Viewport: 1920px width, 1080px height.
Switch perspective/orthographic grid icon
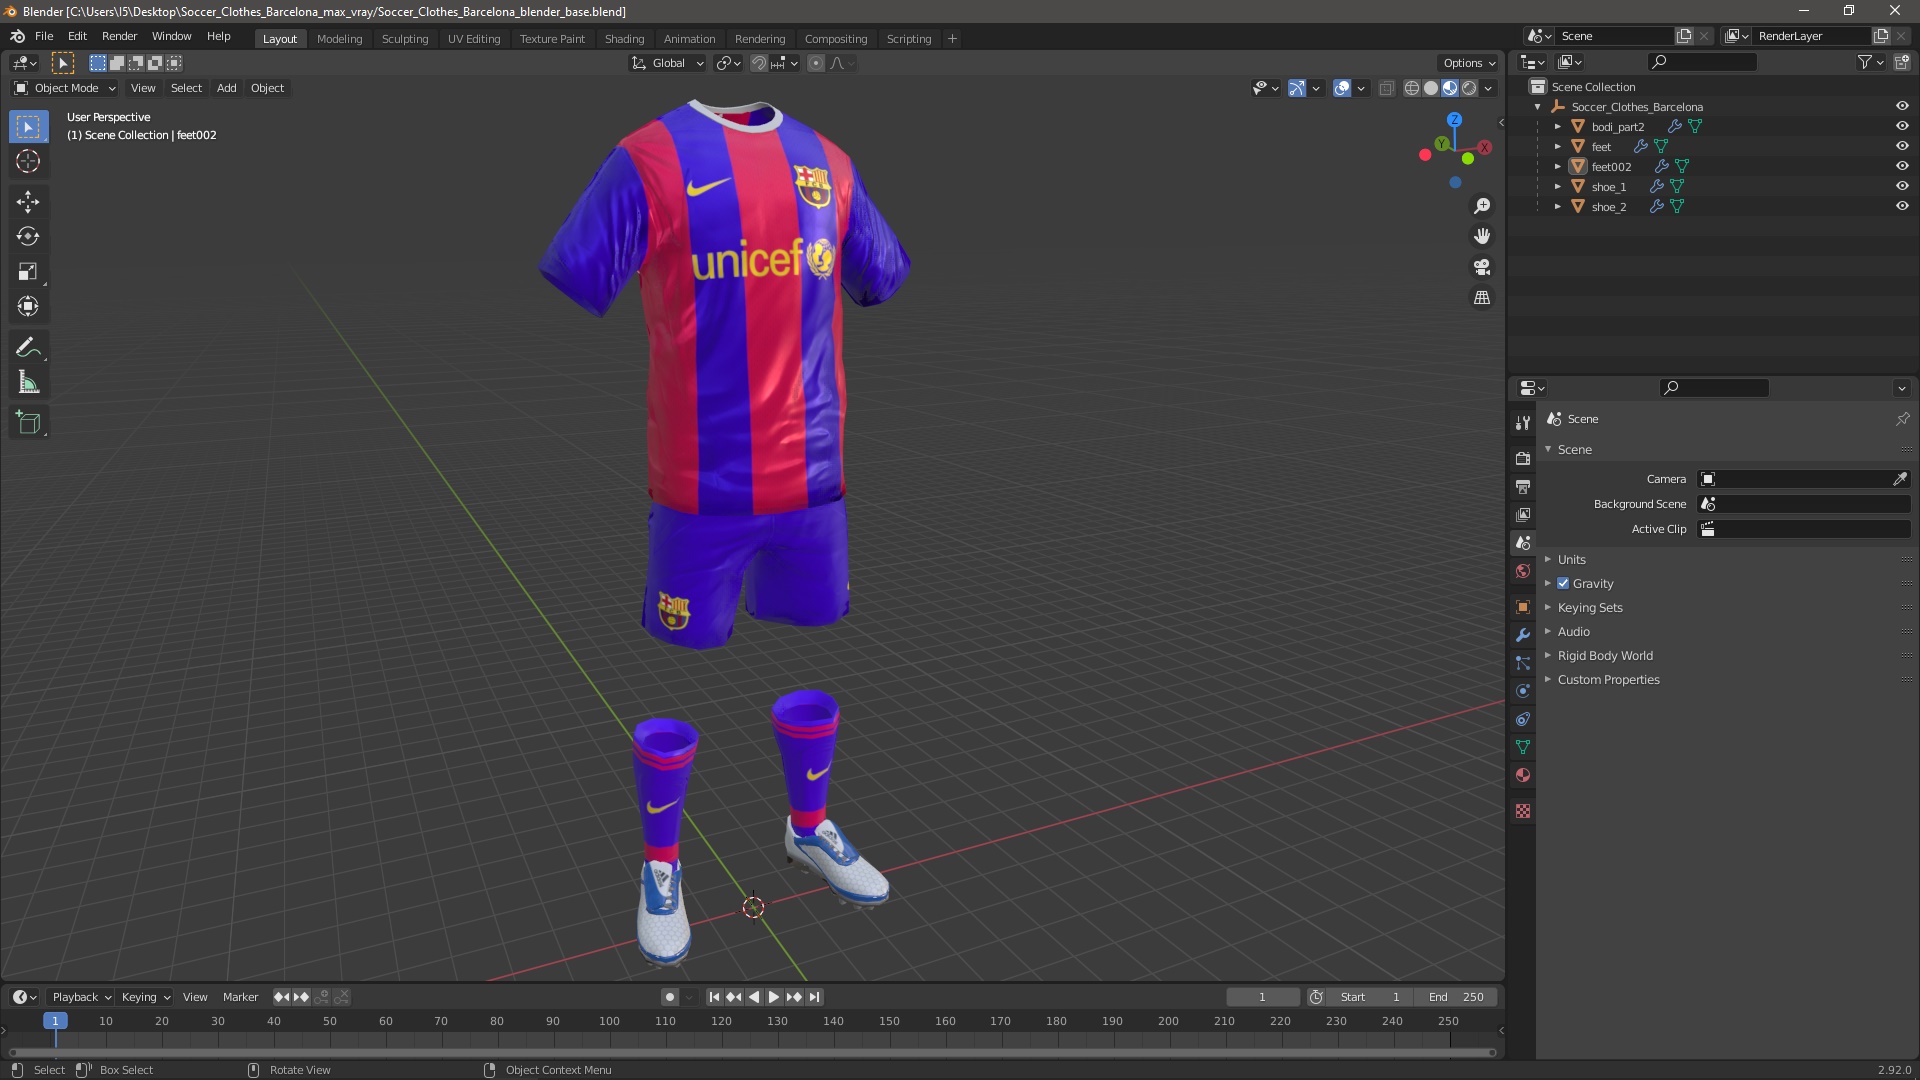coord(1482,298)
